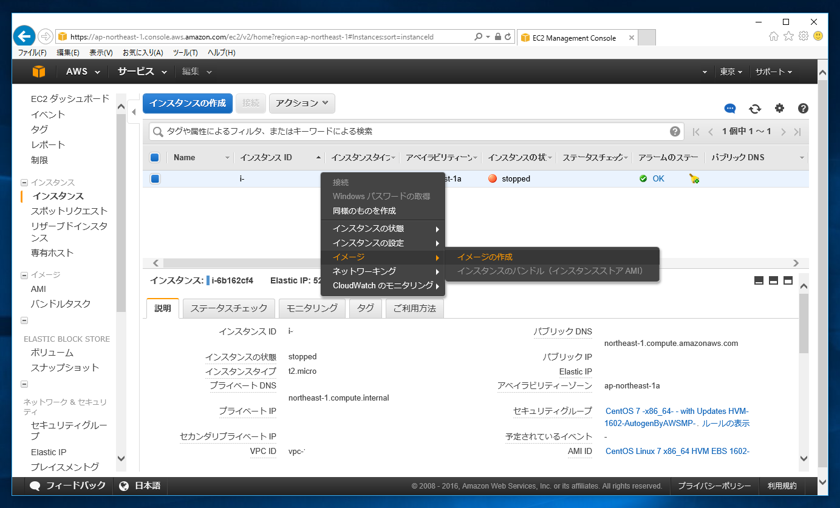Minimize detail pane with first layout icon
Image resolution: width=840 pixels, height=508 pixels.
759,280
